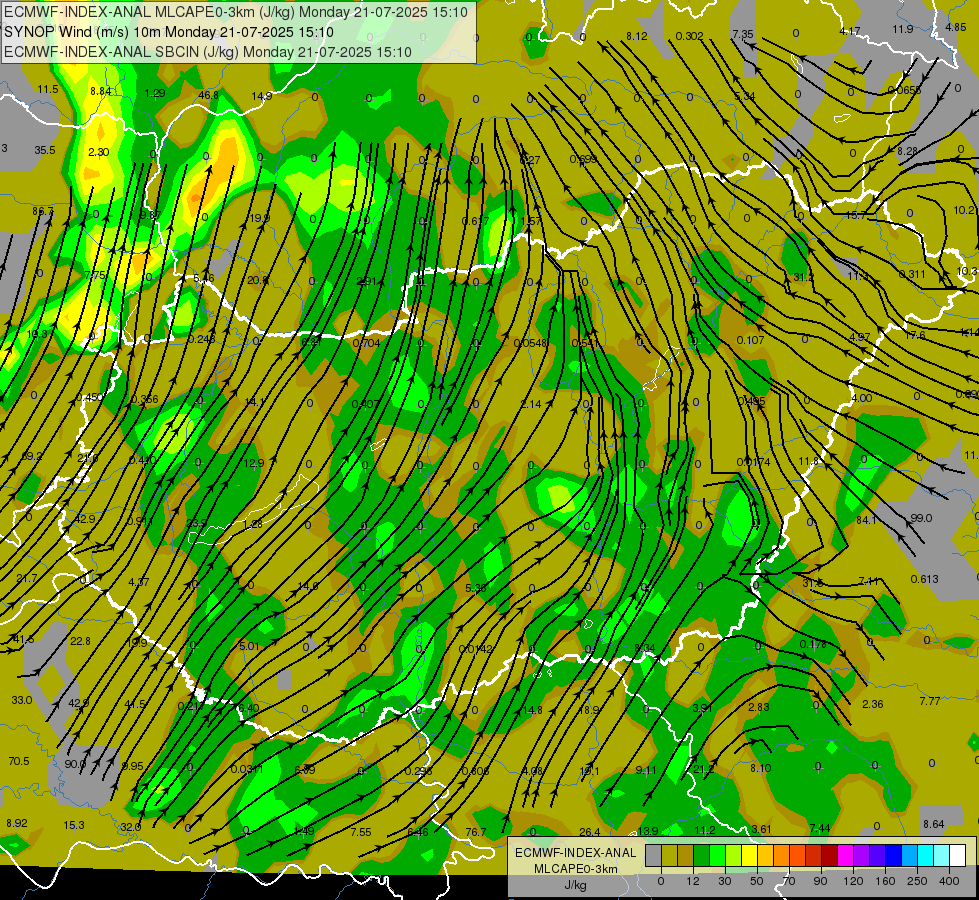Image resolution: width=979 pixels, height=900 pixels.
Task: Click the map value '35.5'
Action: (x=45, y=150)
